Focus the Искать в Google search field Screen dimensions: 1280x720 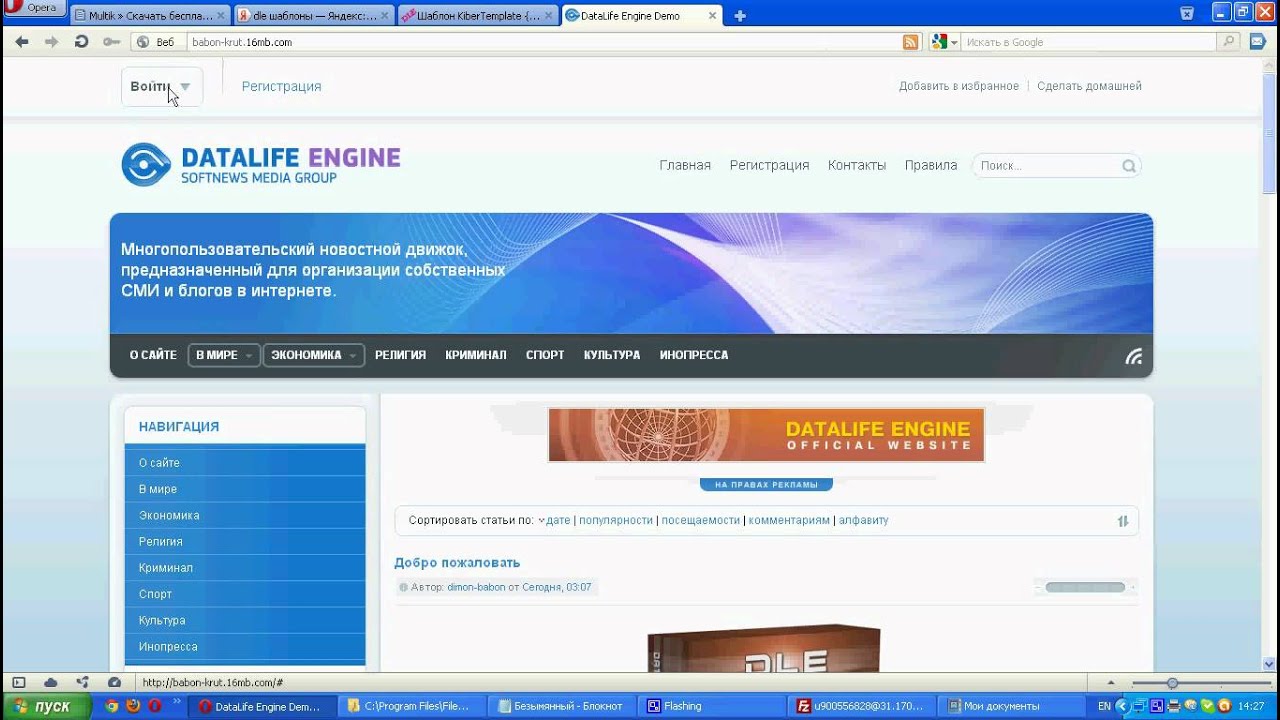1089,42
